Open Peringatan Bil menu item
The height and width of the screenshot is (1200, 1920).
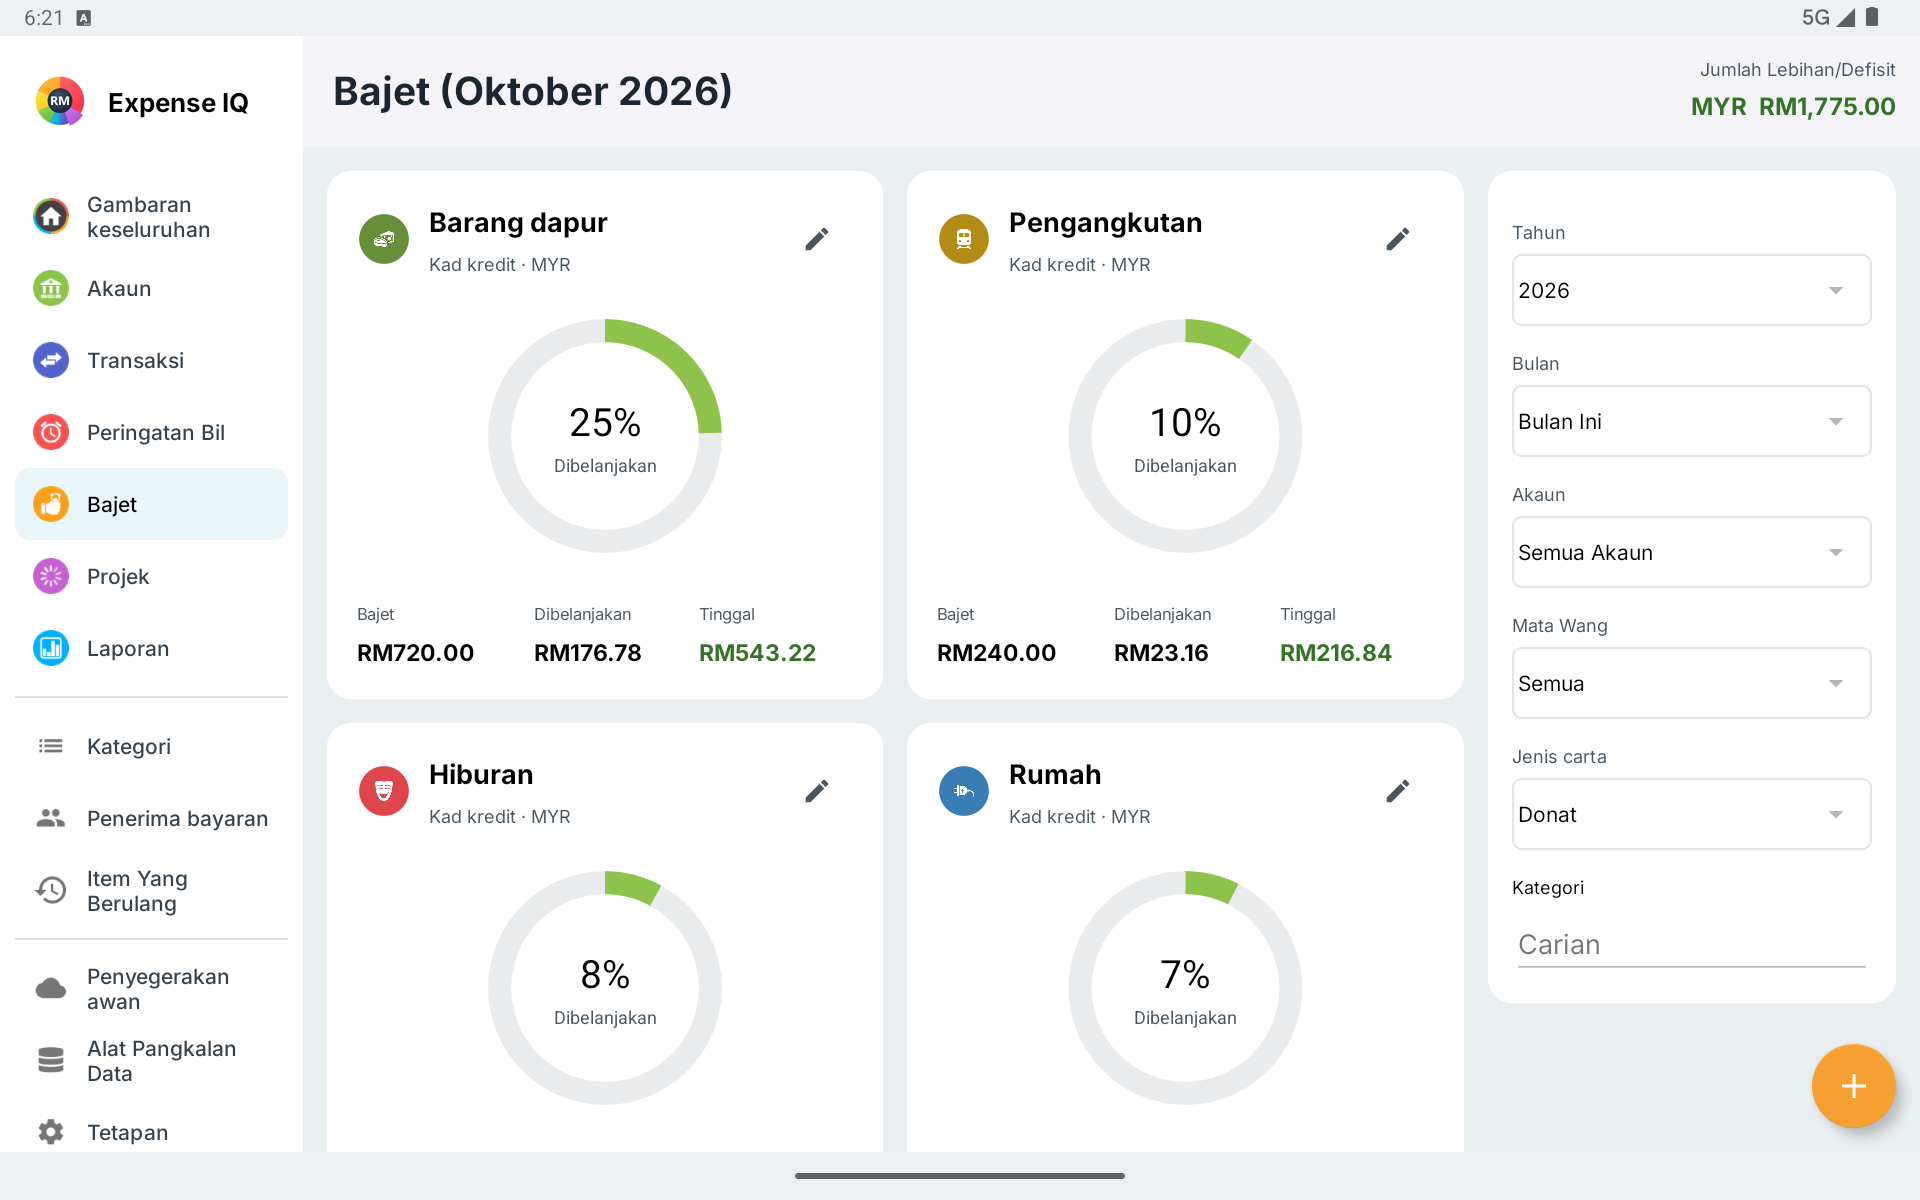point(151,433)
